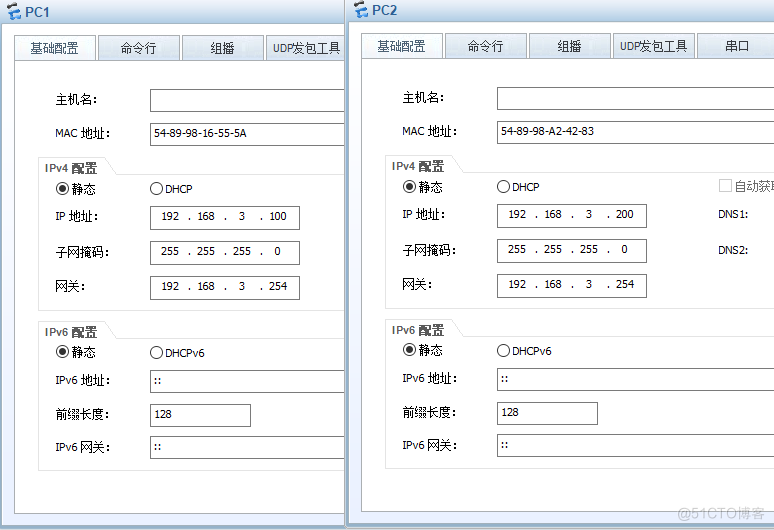Image resolution: width=774 pixels, height=530 pixels.
Task: Select IPv6 静态 radio in PC2
Action: tap(409, 350)
